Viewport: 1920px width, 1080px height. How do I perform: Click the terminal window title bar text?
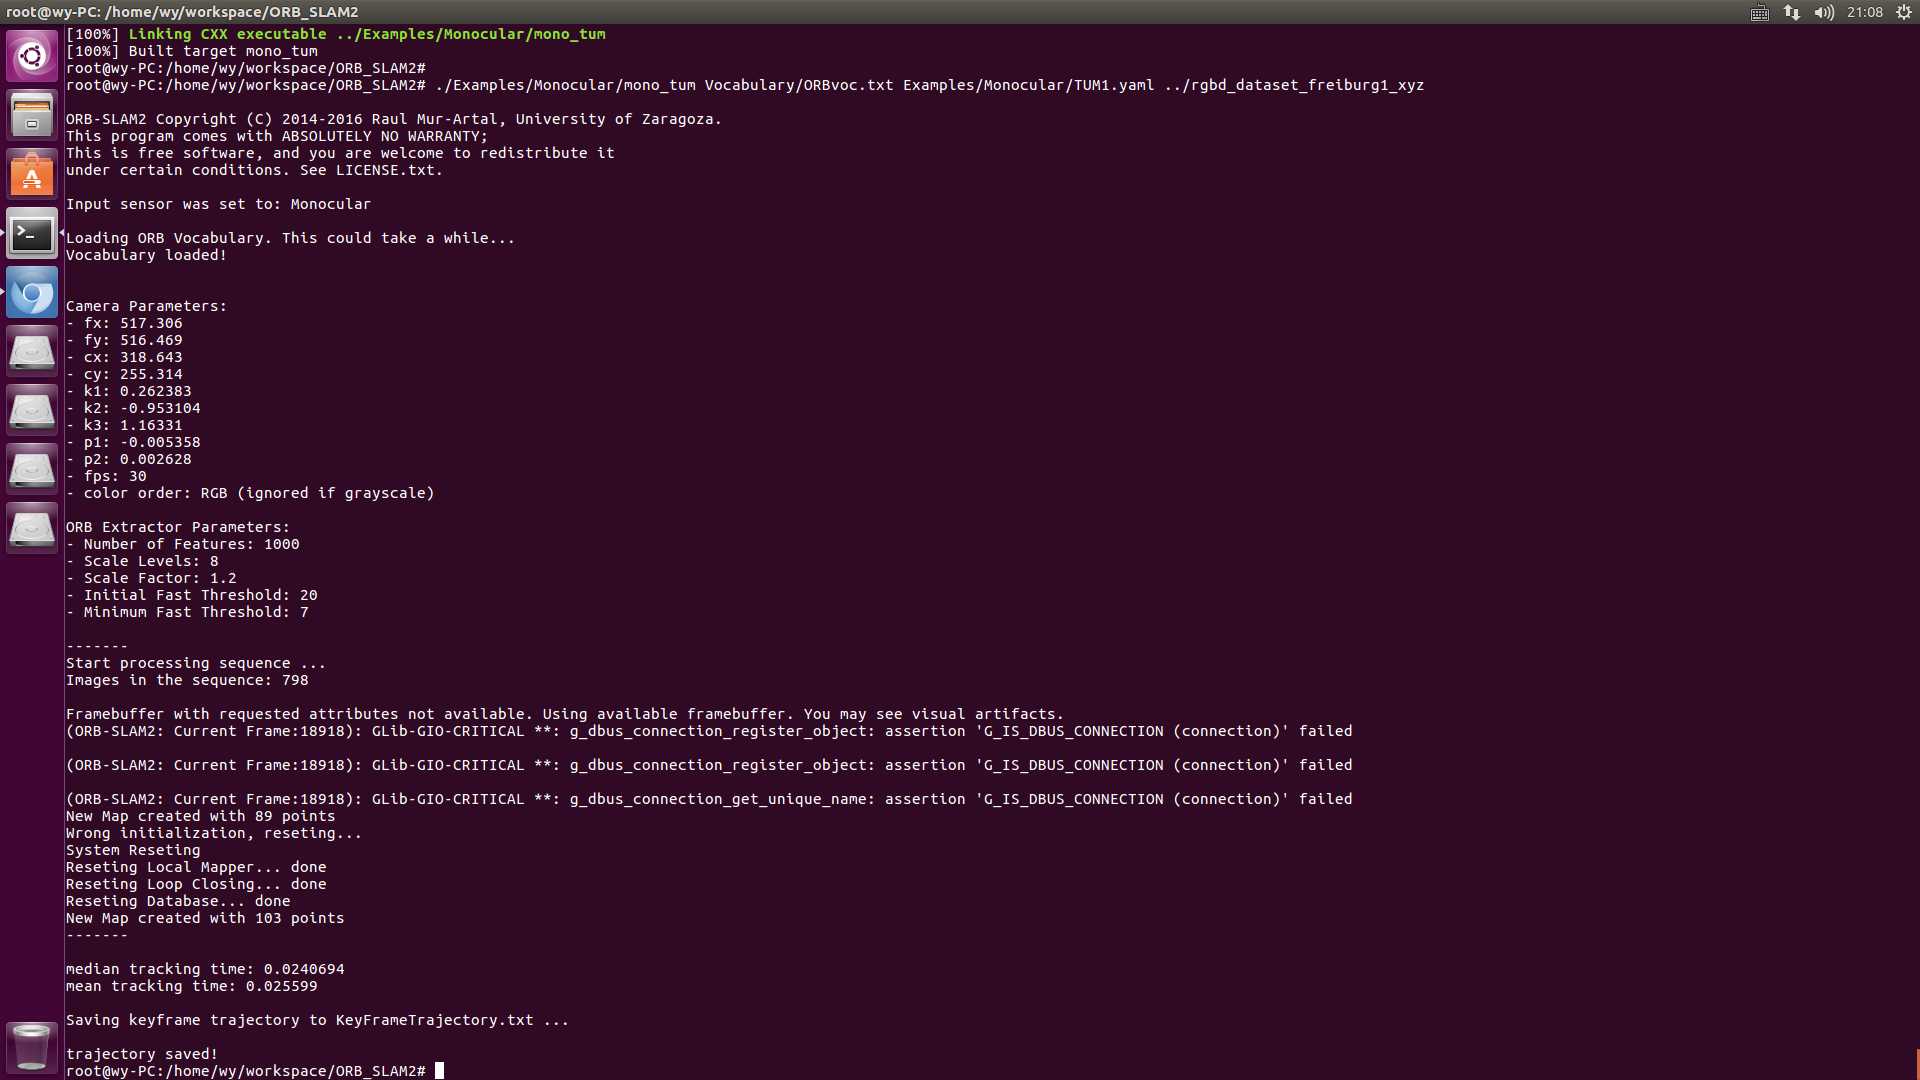182,12
